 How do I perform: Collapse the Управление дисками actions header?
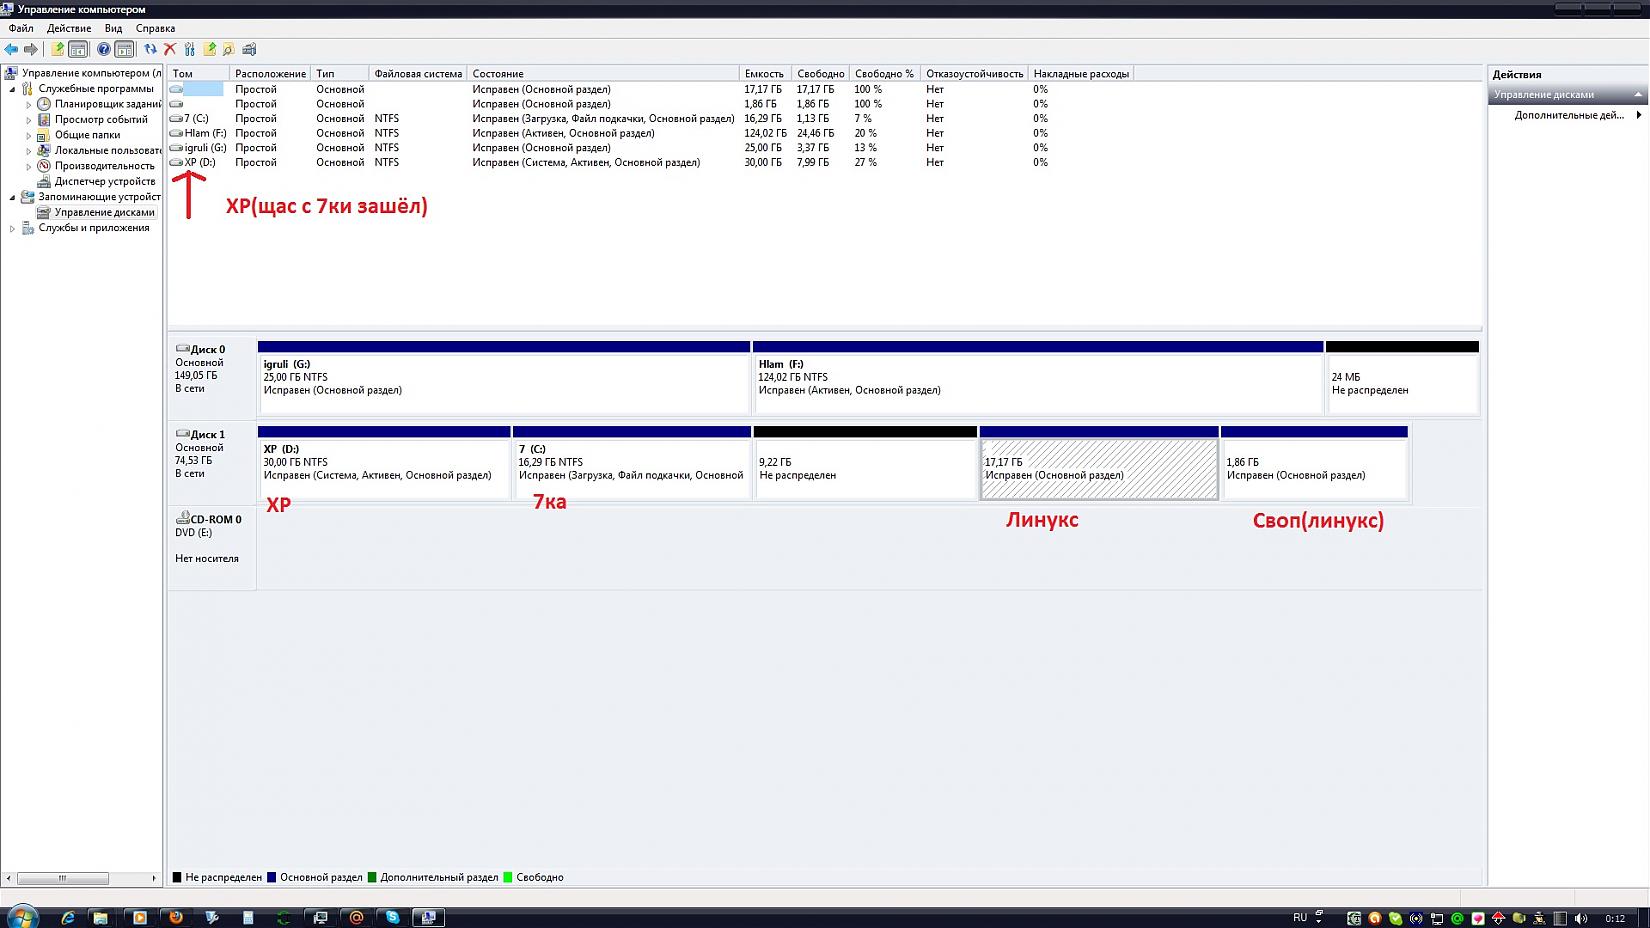[x=1567, y=95]
